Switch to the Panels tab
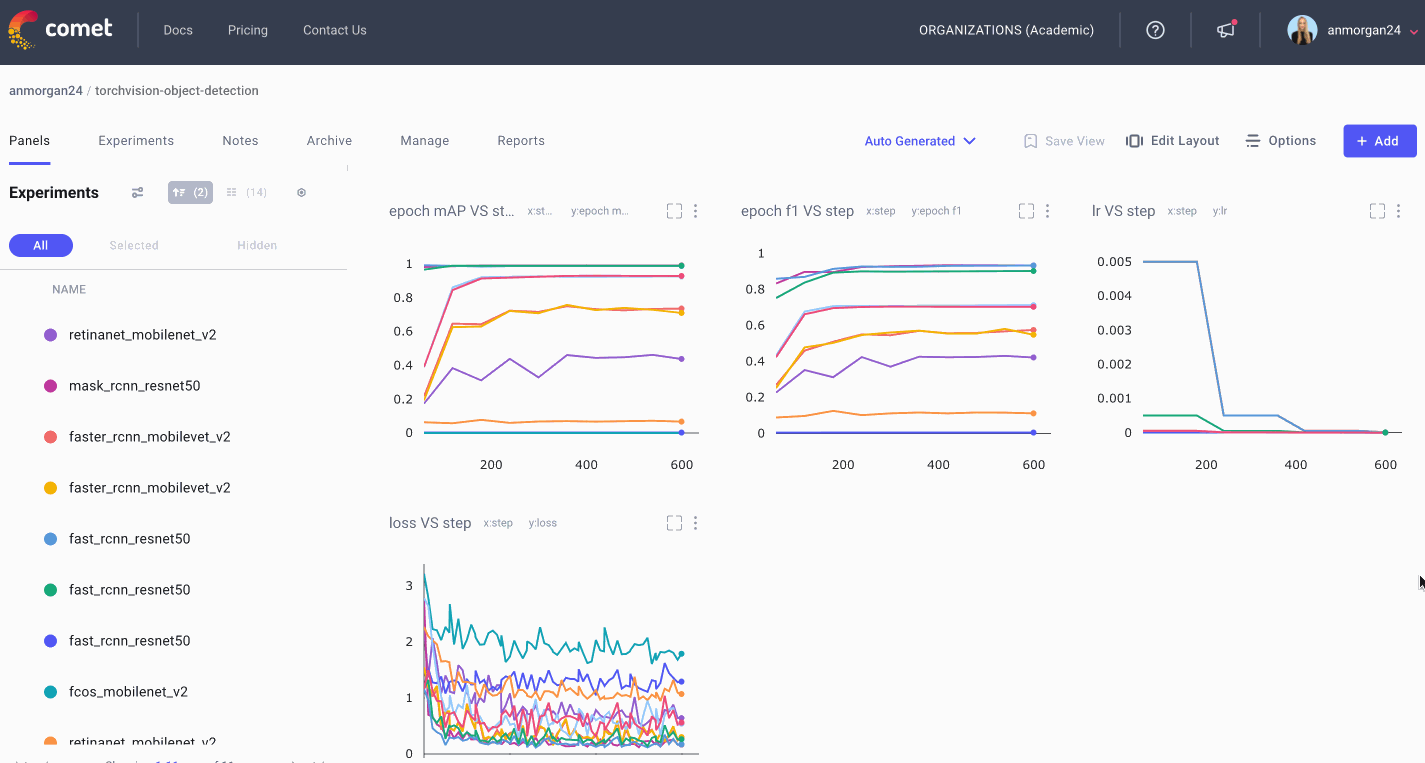The width and height of the screenshot is (1425, 763). pyautogui.click(x=29, y=141)
